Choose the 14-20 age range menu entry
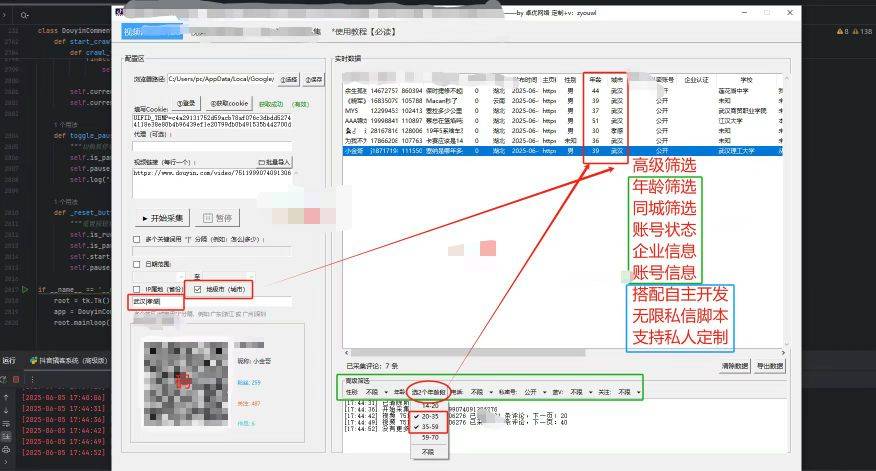 [x=430, y=406]
